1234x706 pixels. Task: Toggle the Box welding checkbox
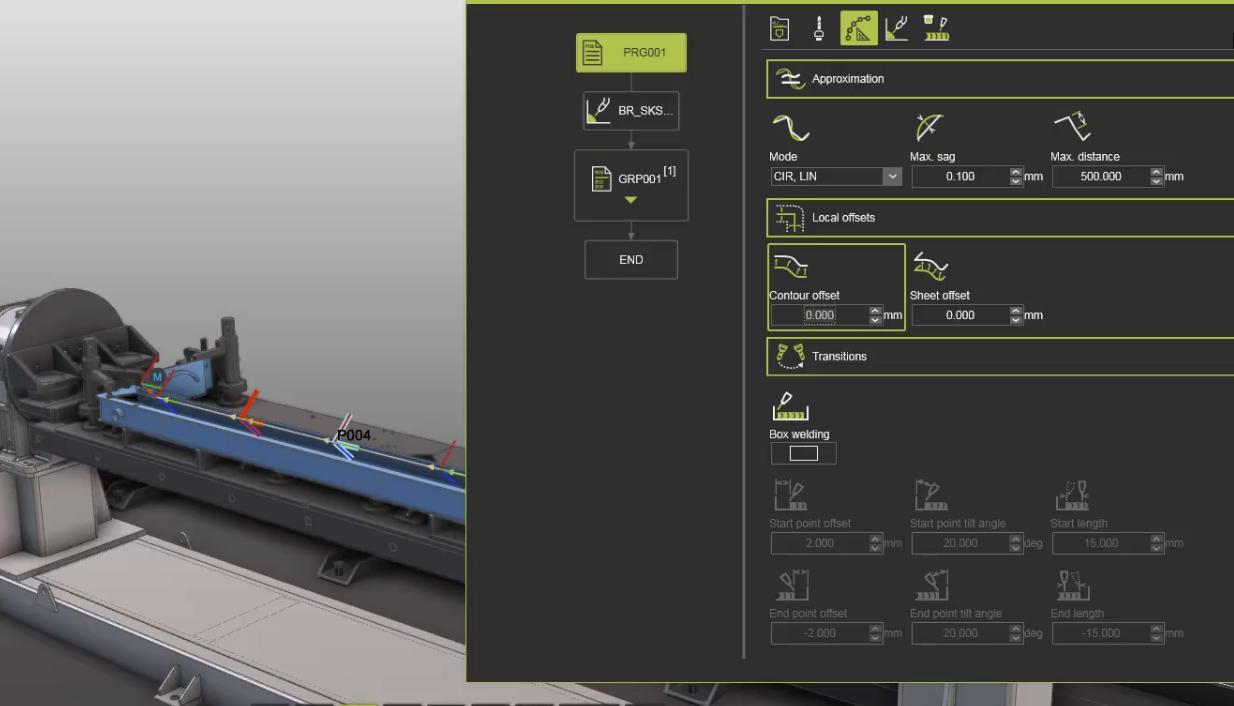pos(803,454)
